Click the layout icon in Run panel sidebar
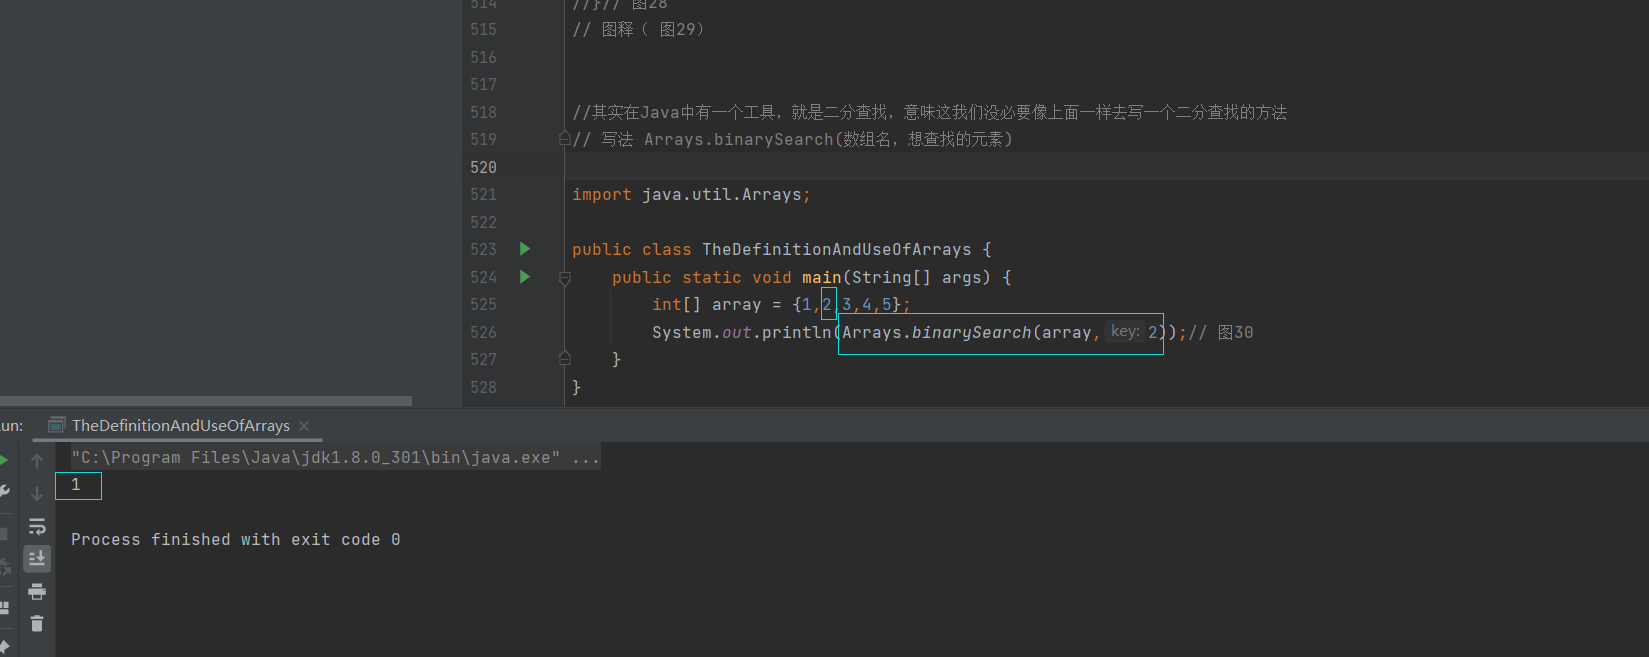1649x657 pixels. coord(4,608)
